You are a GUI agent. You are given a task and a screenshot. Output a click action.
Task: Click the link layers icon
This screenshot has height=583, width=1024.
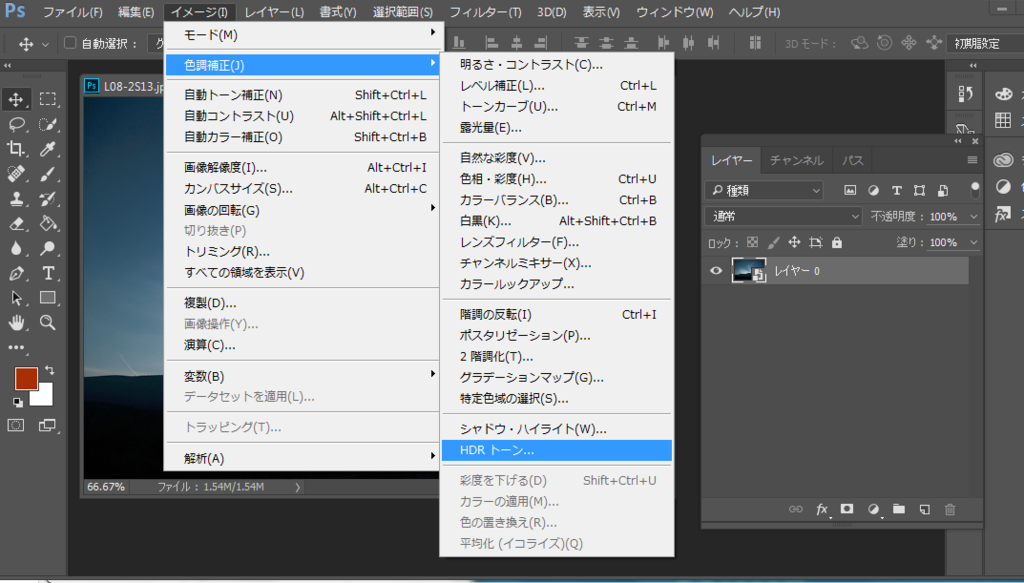[795, 509]
